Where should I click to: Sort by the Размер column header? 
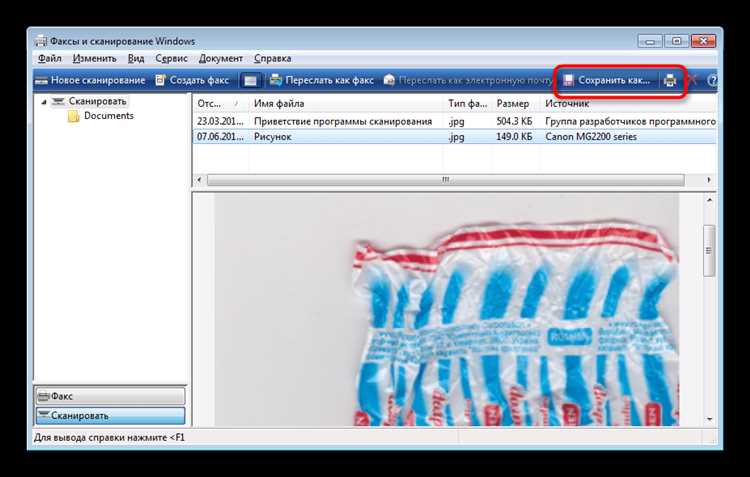click(x=516, y=103)
